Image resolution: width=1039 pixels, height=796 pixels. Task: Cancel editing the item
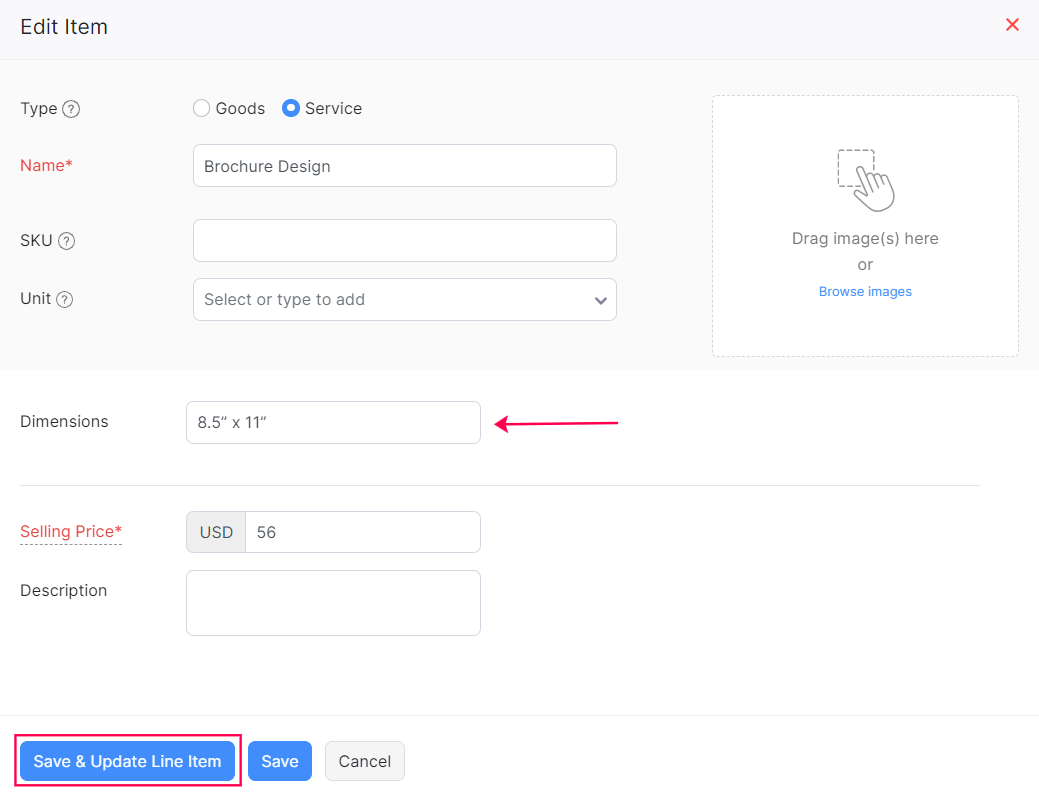coord(364,761)
